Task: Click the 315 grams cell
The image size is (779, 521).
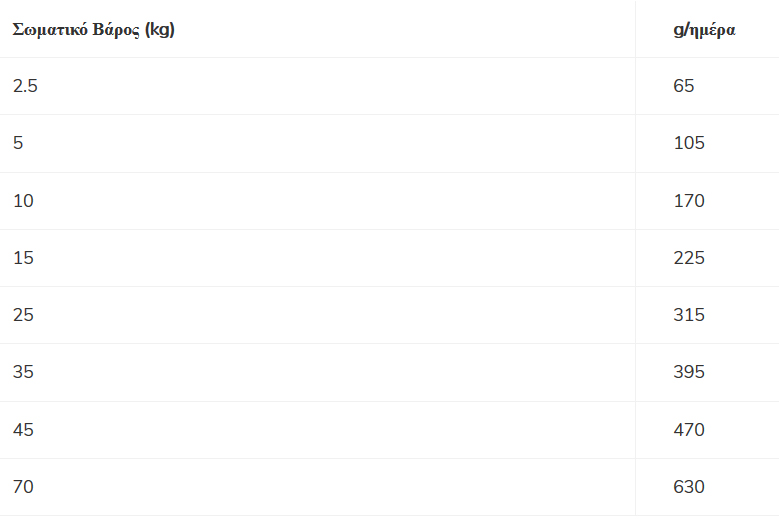Action: [x=689, y=315]
